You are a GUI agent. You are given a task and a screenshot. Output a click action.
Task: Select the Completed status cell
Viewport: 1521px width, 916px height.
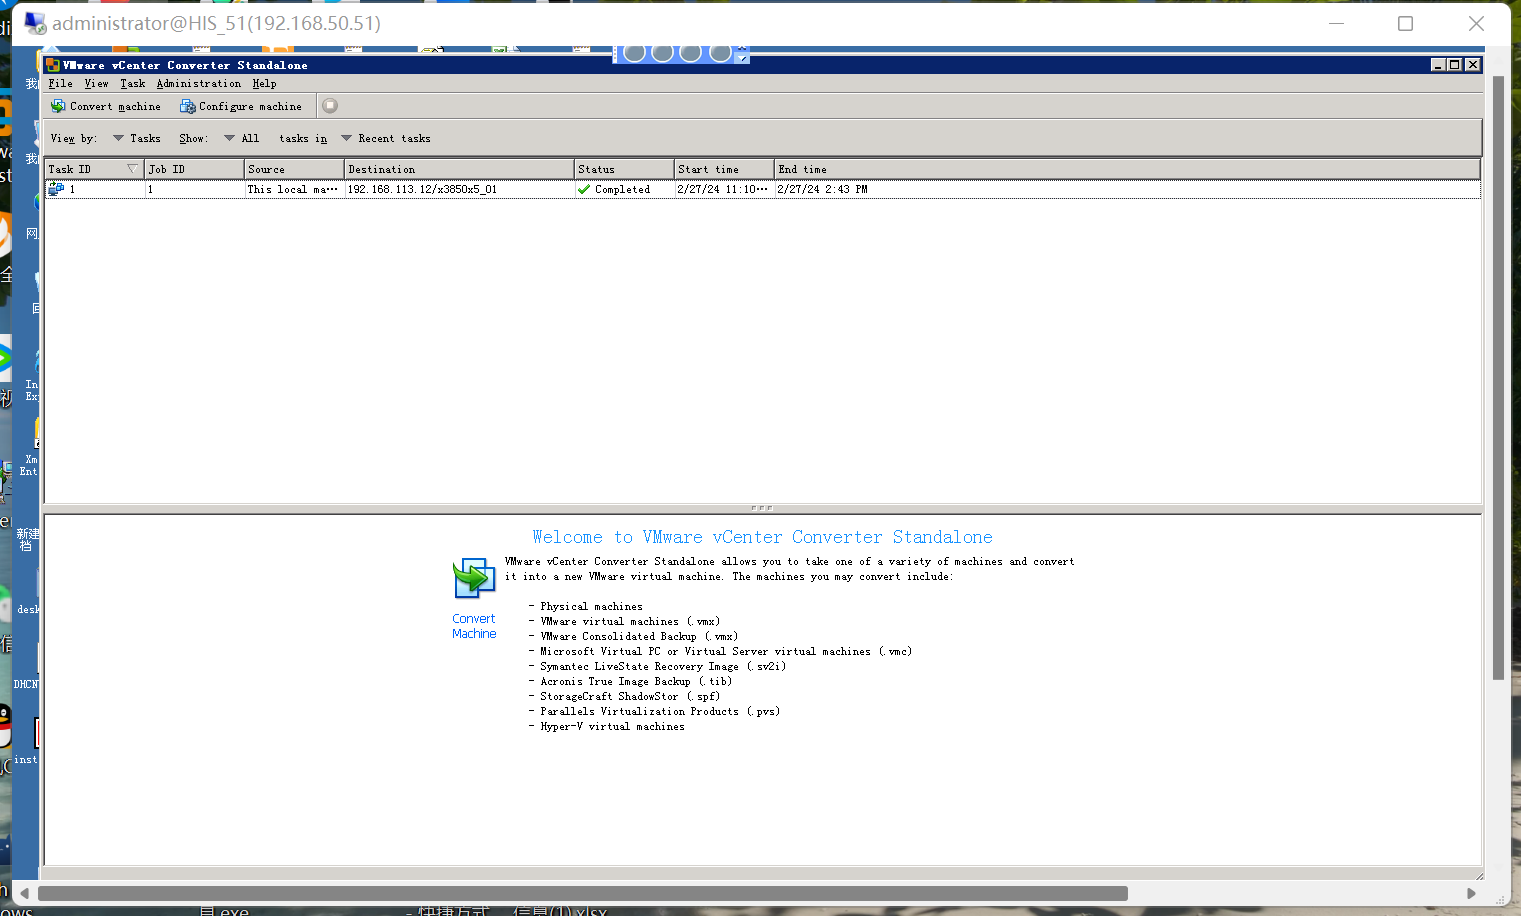click(624, 189)
